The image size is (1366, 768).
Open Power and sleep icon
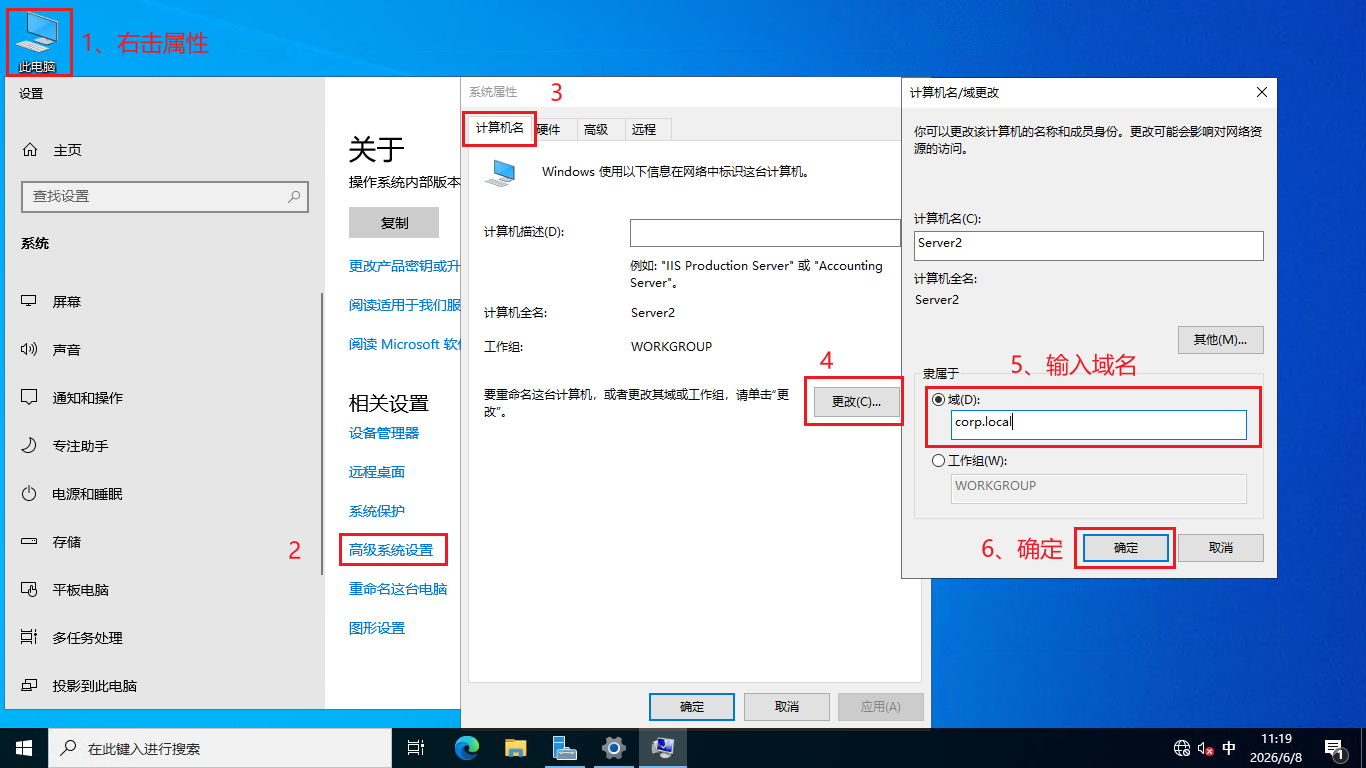point(30,494)
